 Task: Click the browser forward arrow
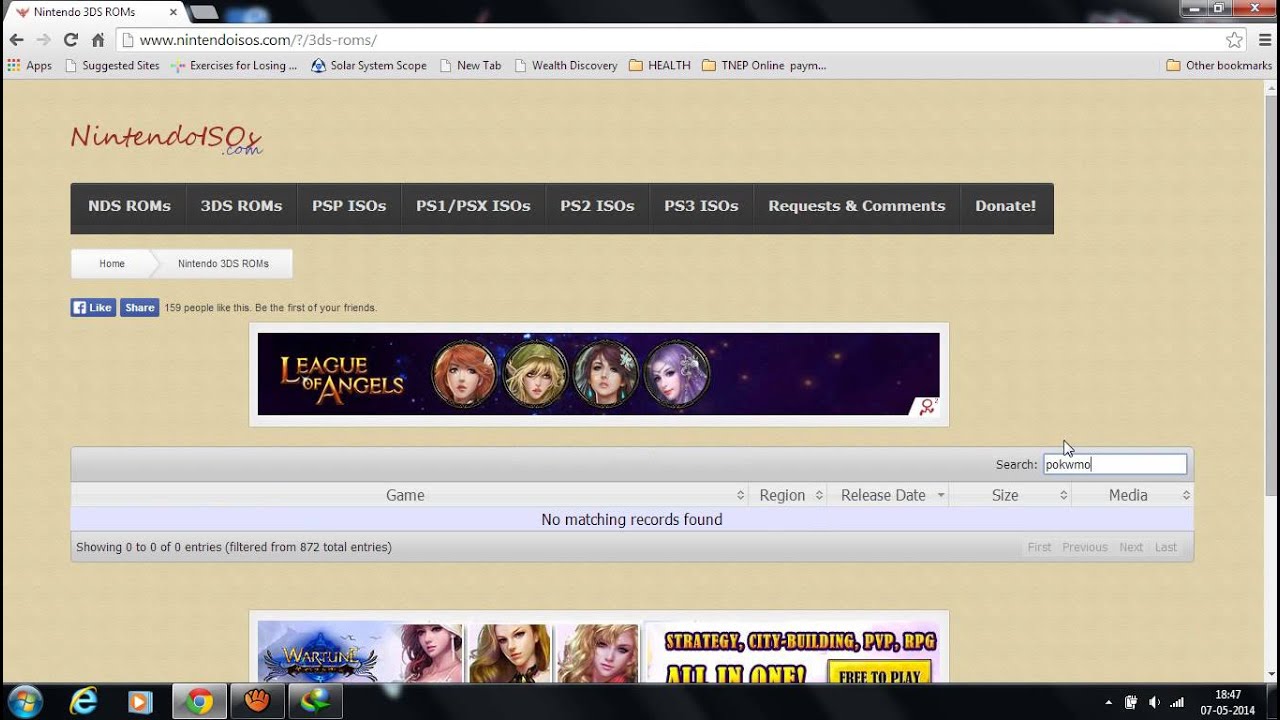43,40
